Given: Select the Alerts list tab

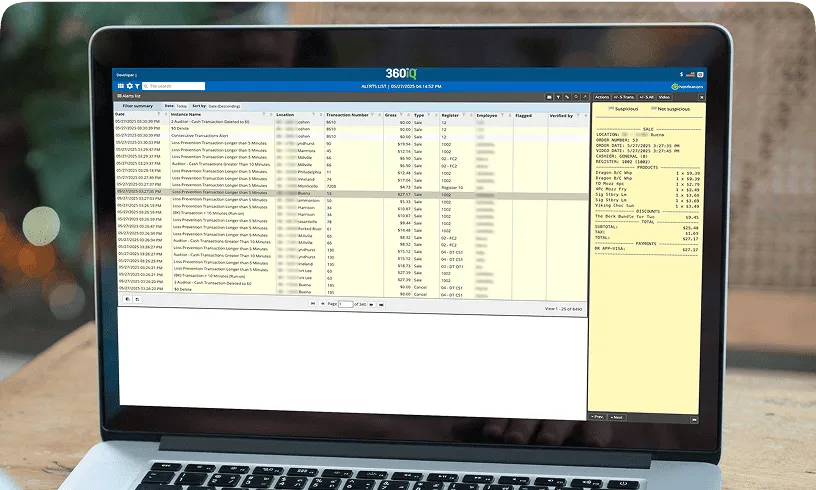Looking at the screenshot, I should (x=129, y=96).
